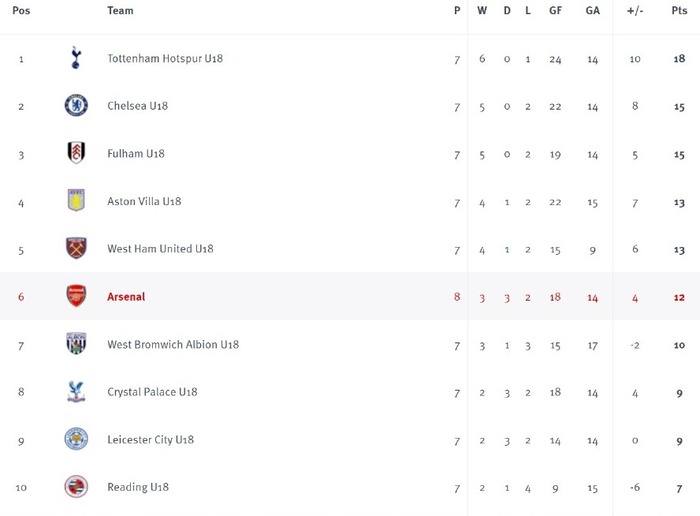The width and height of the screenshot is (700, 516).
Task: Click the +/- goal difference header
Action: point(635,10)
